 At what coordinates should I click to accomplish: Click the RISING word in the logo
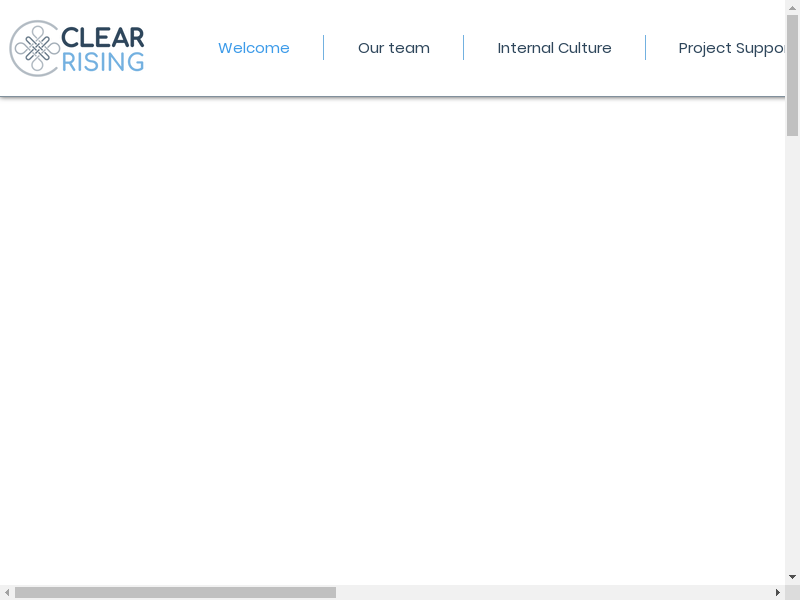pyautogui.click(x=103, y=61)
